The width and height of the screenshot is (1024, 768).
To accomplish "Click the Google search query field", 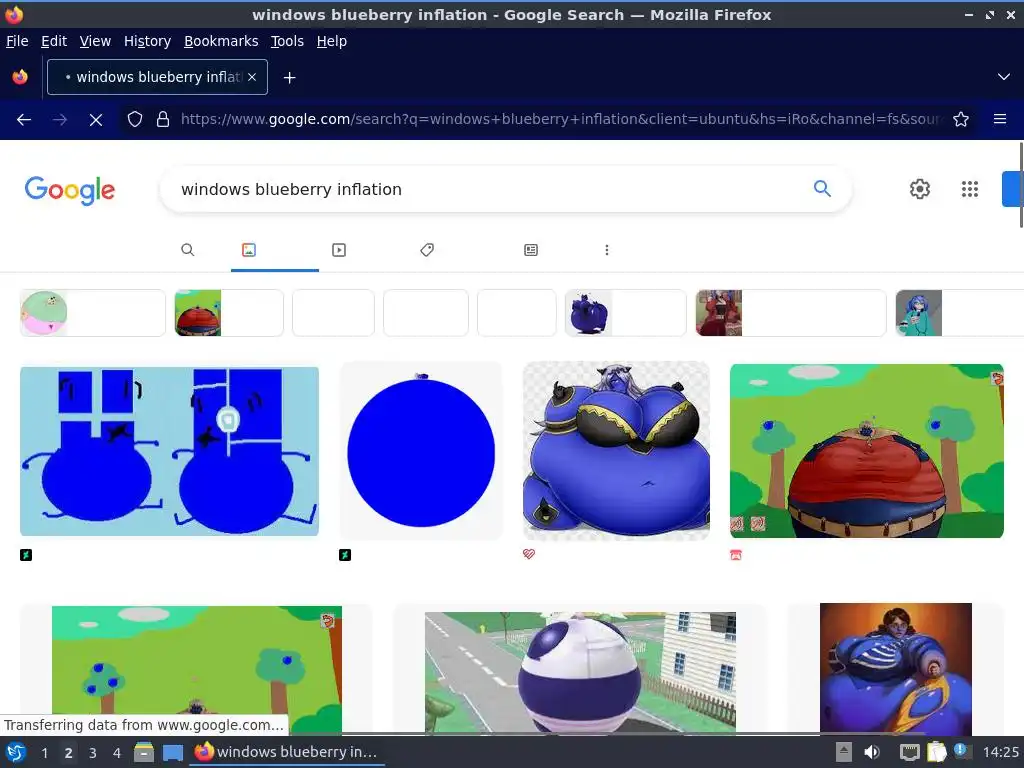I will coord(483,189).
